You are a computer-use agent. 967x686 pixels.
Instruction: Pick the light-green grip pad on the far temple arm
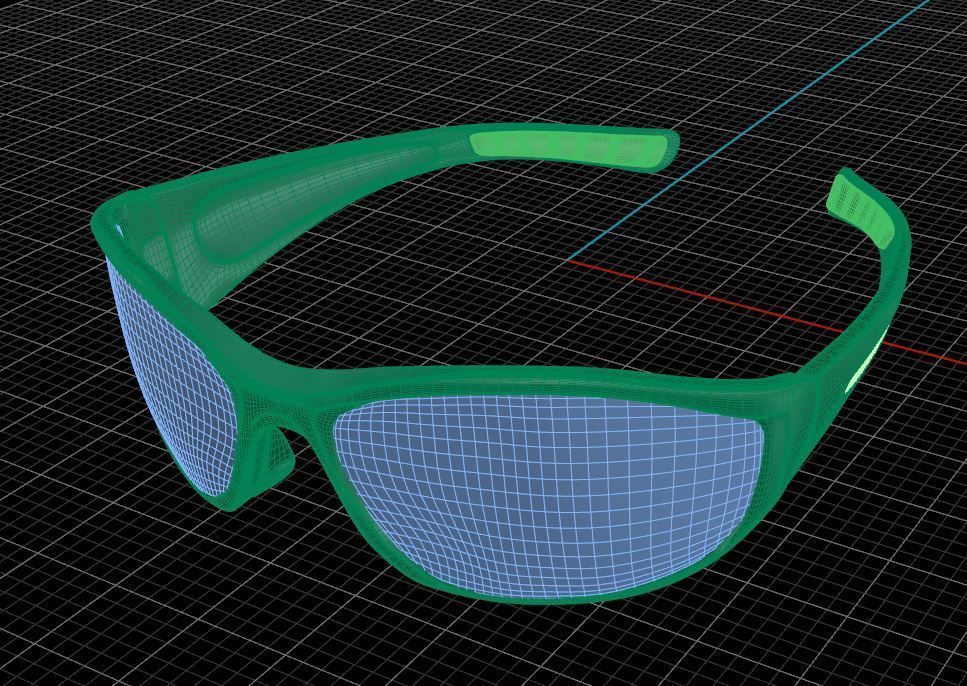[x=569, y=147]
